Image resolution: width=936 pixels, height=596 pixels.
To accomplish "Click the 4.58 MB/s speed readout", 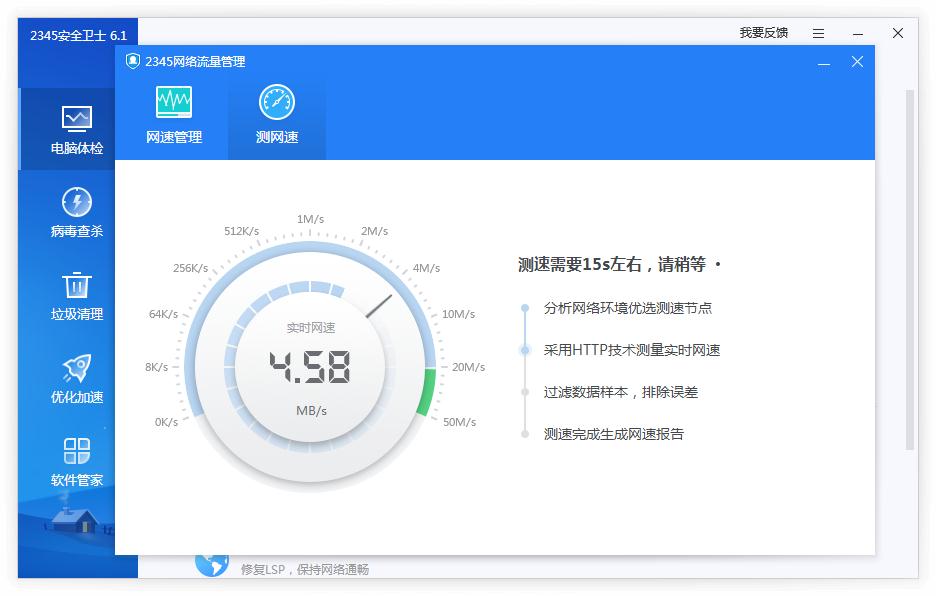I will click(313, 367).
